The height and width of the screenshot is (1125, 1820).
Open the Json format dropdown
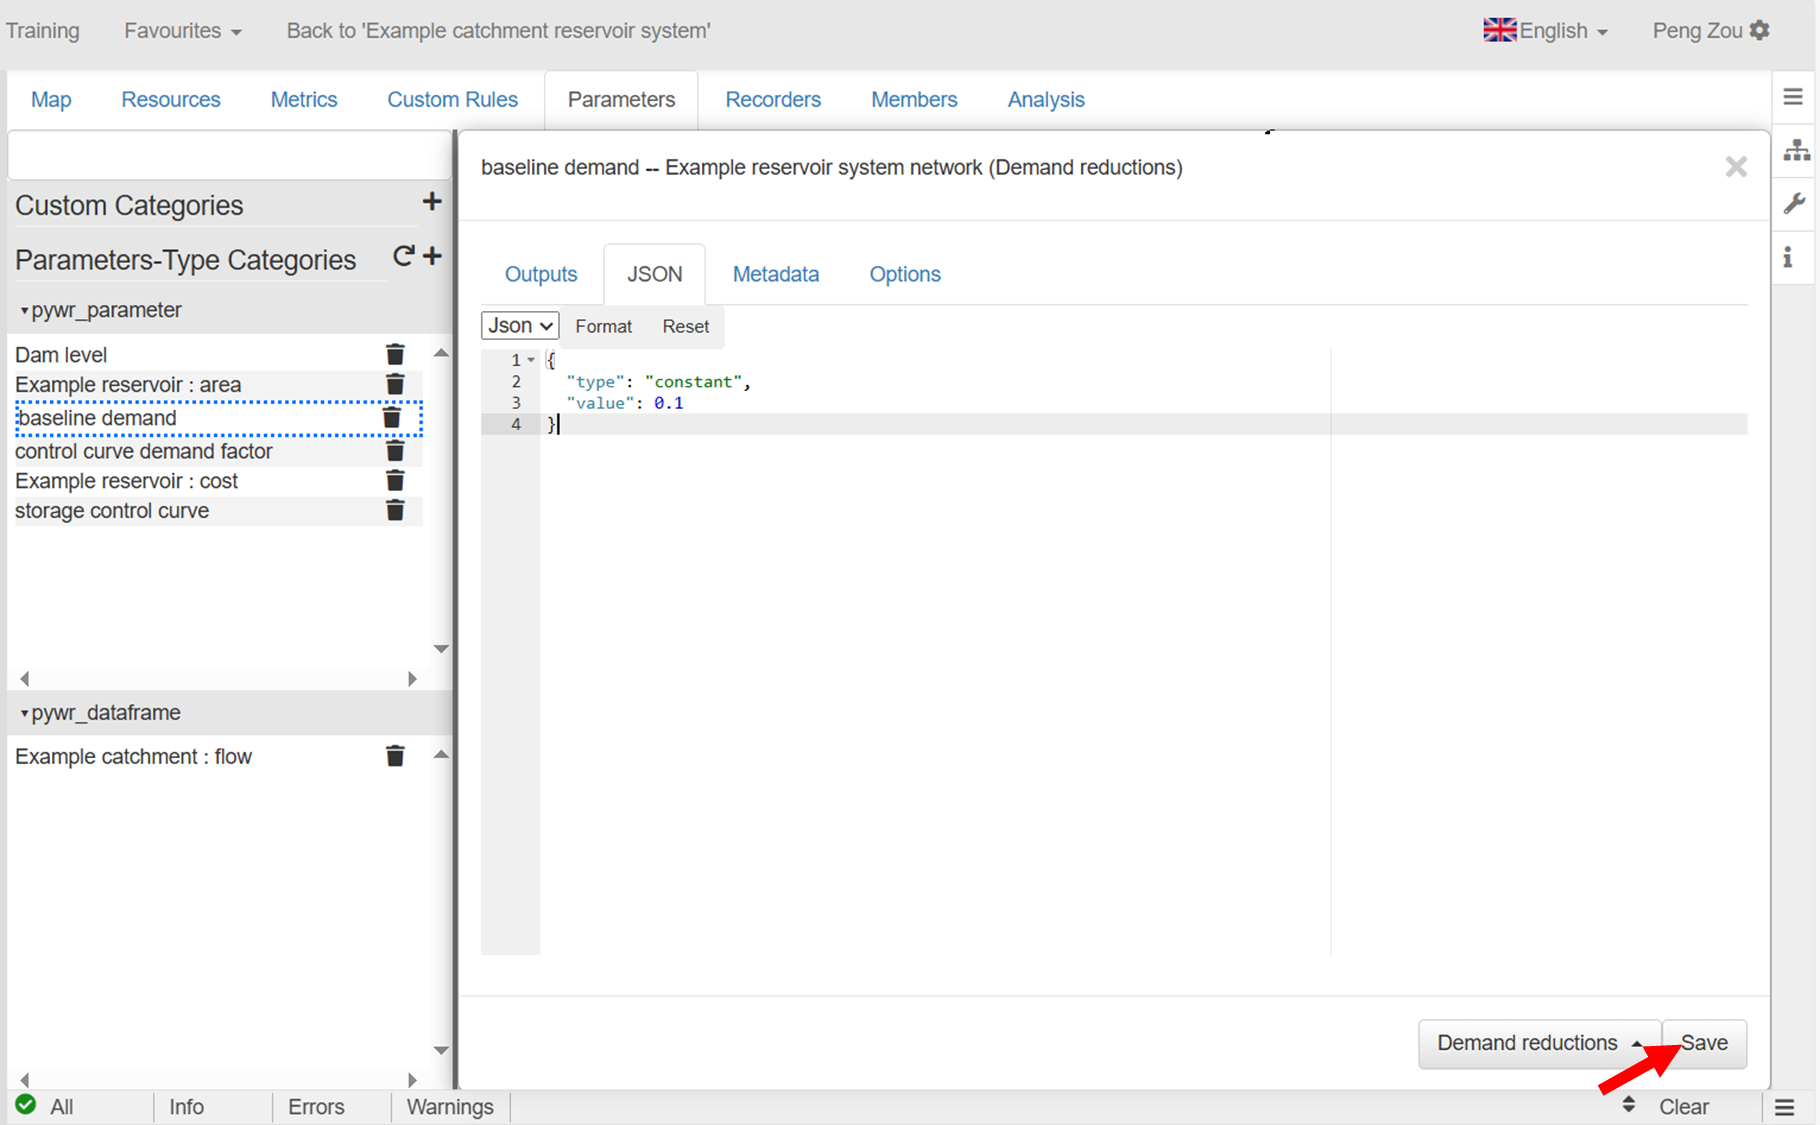coord(520,326)
